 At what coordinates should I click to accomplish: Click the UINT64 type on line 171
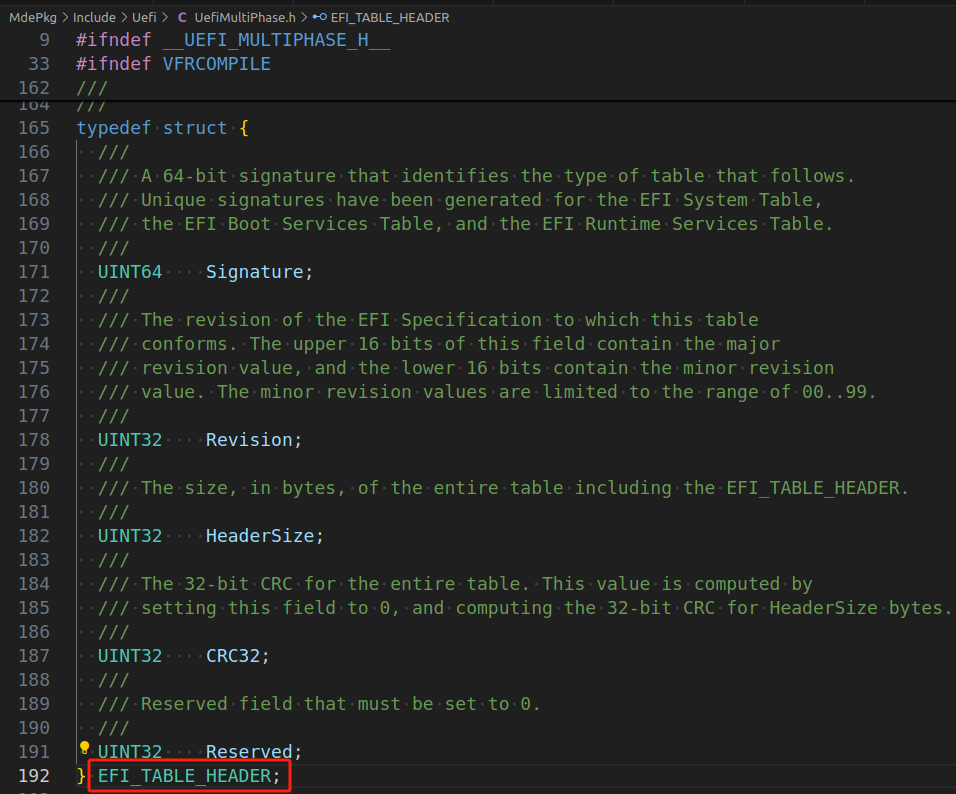[x=129, y=271]
